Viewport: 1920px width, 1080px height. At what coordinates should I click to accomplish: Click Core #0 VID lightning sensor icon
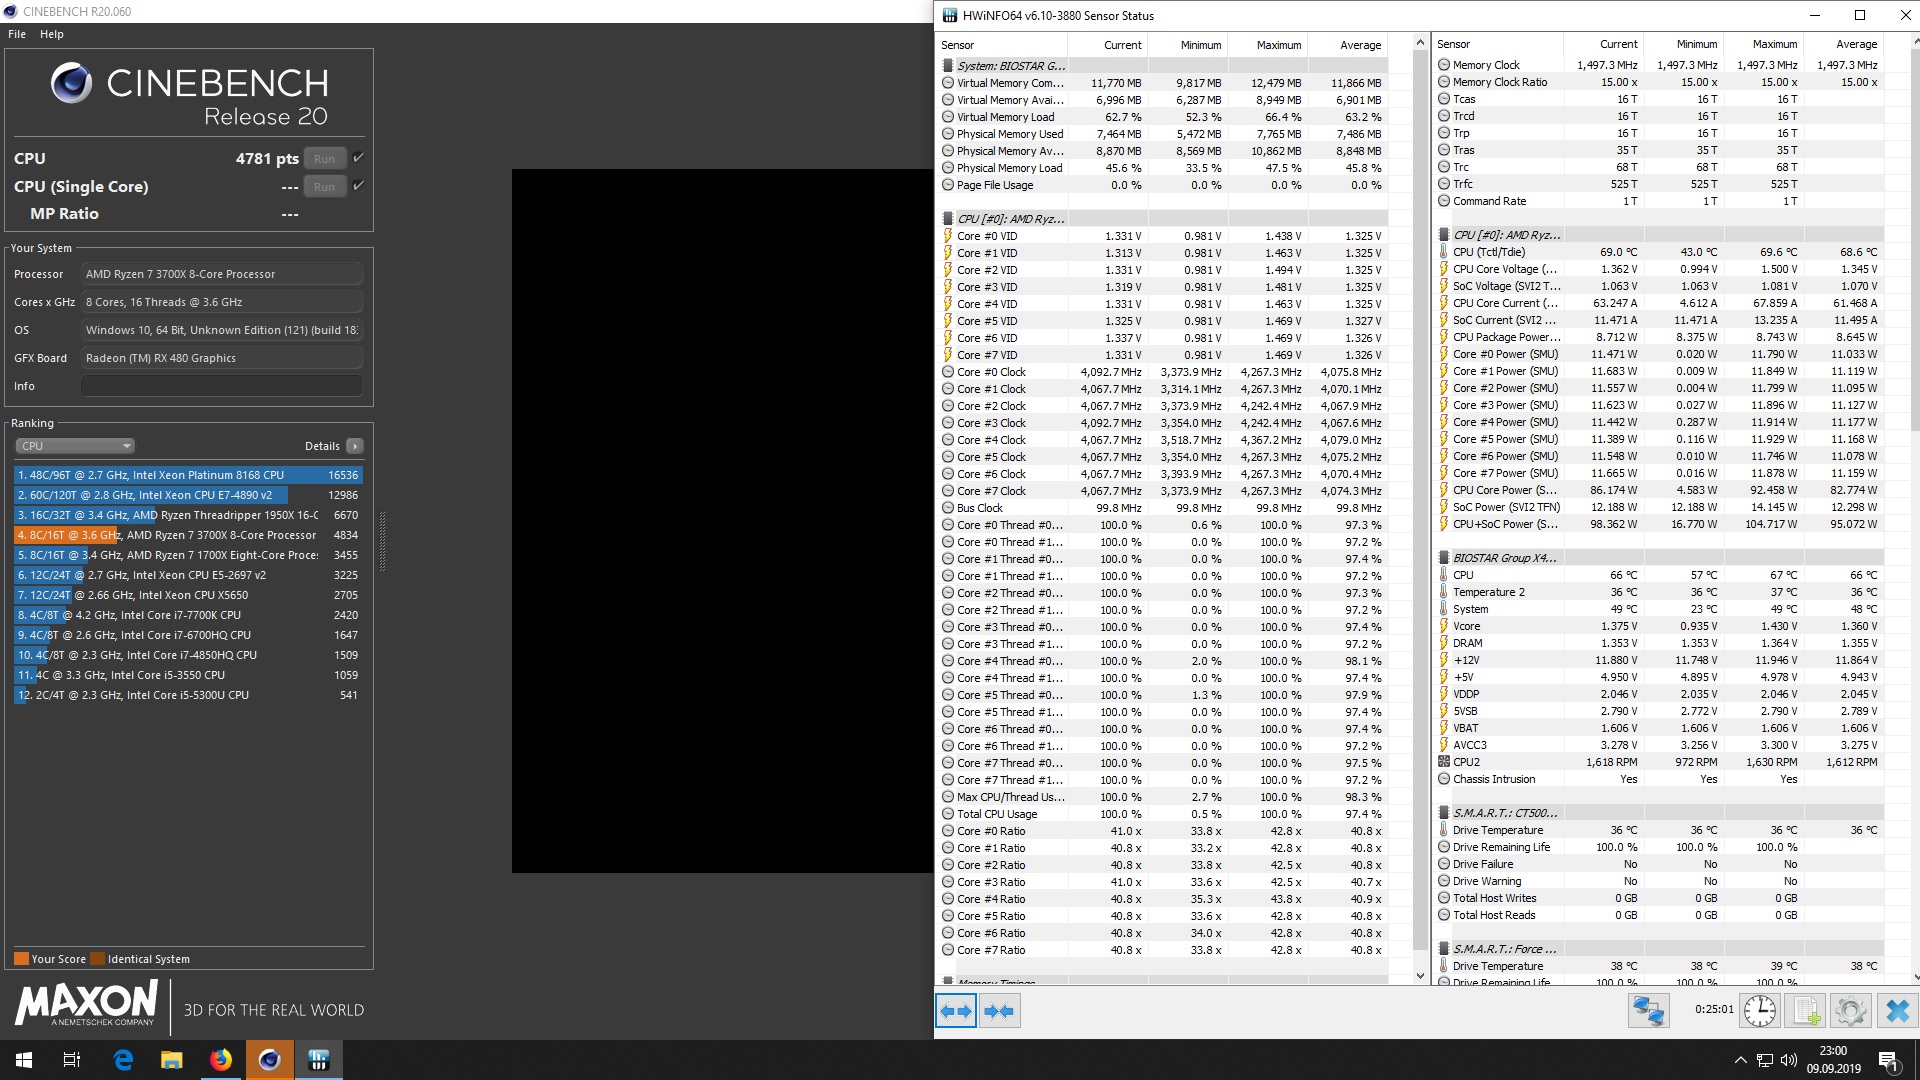(948, 236)
